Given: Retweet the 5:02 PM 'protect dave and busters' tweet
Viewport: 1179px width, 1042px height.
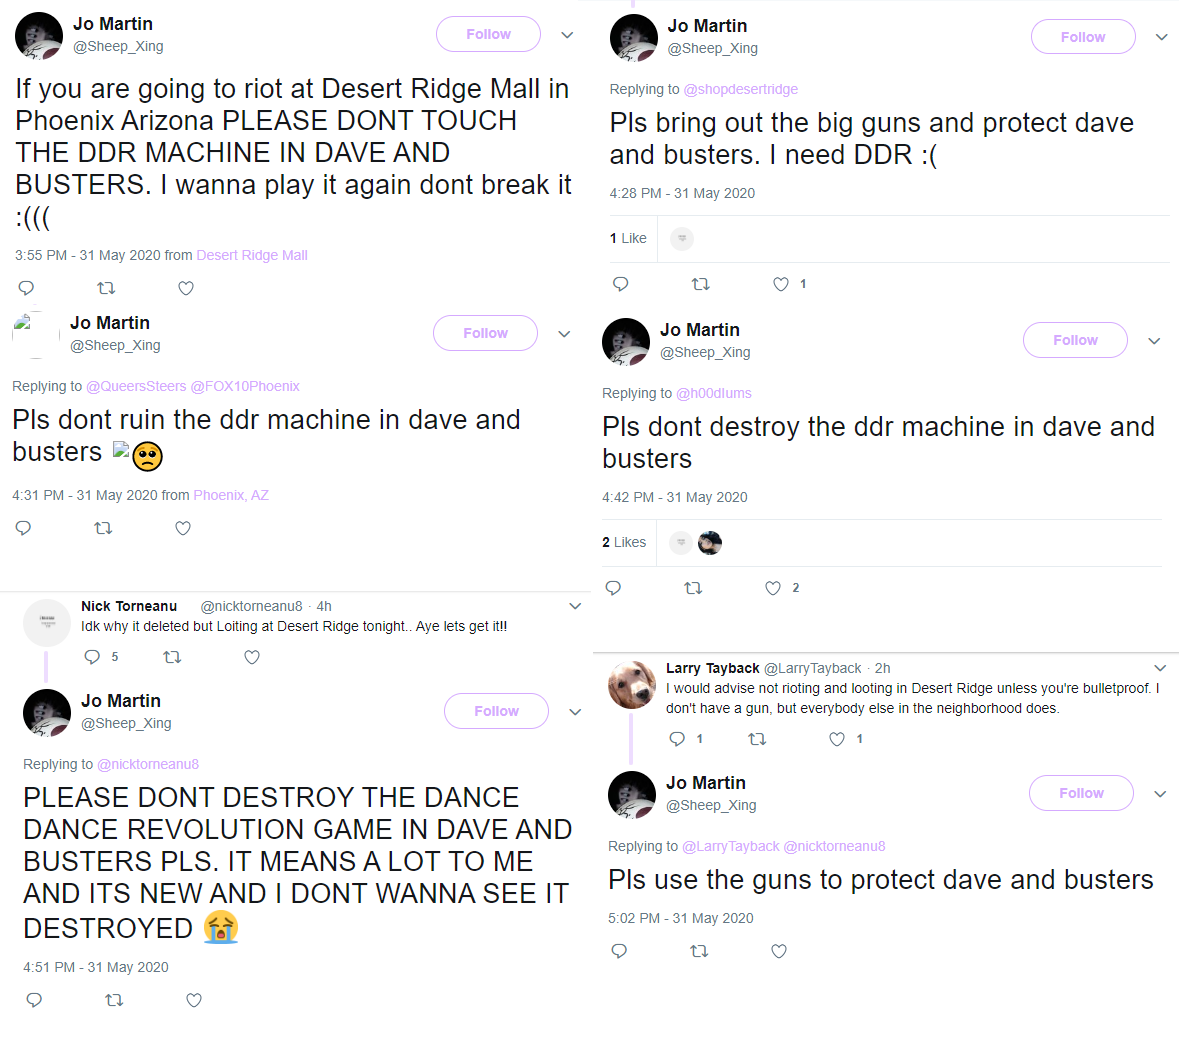Looking at the screenshot, I should coord(699,951).
